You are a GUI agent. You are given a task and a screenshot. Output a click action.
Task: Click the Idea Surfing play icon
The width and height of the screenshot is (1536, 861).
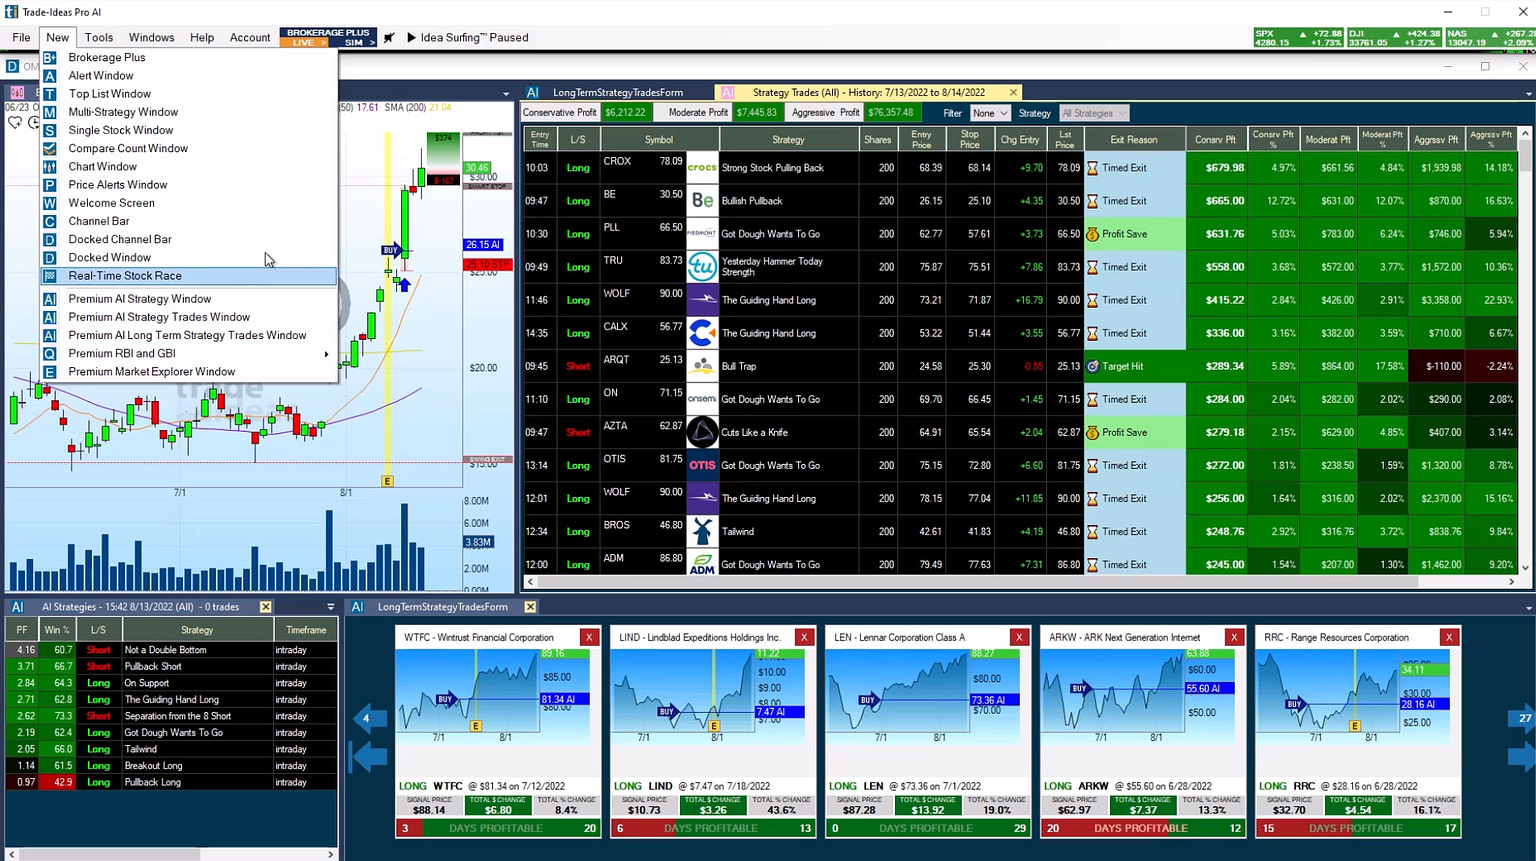[x=411, y=37]
